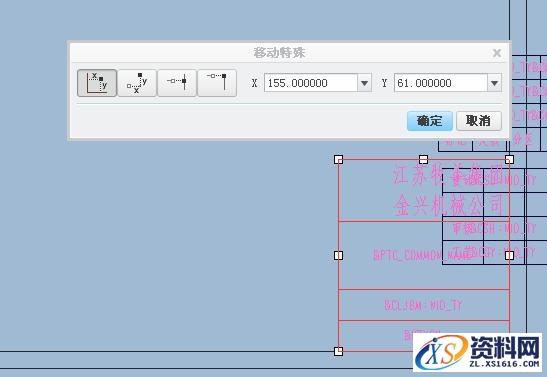The width and height of the screenshot is (547, 377).
Task: Click the &CLJBM table cell text
Action: 423,306
